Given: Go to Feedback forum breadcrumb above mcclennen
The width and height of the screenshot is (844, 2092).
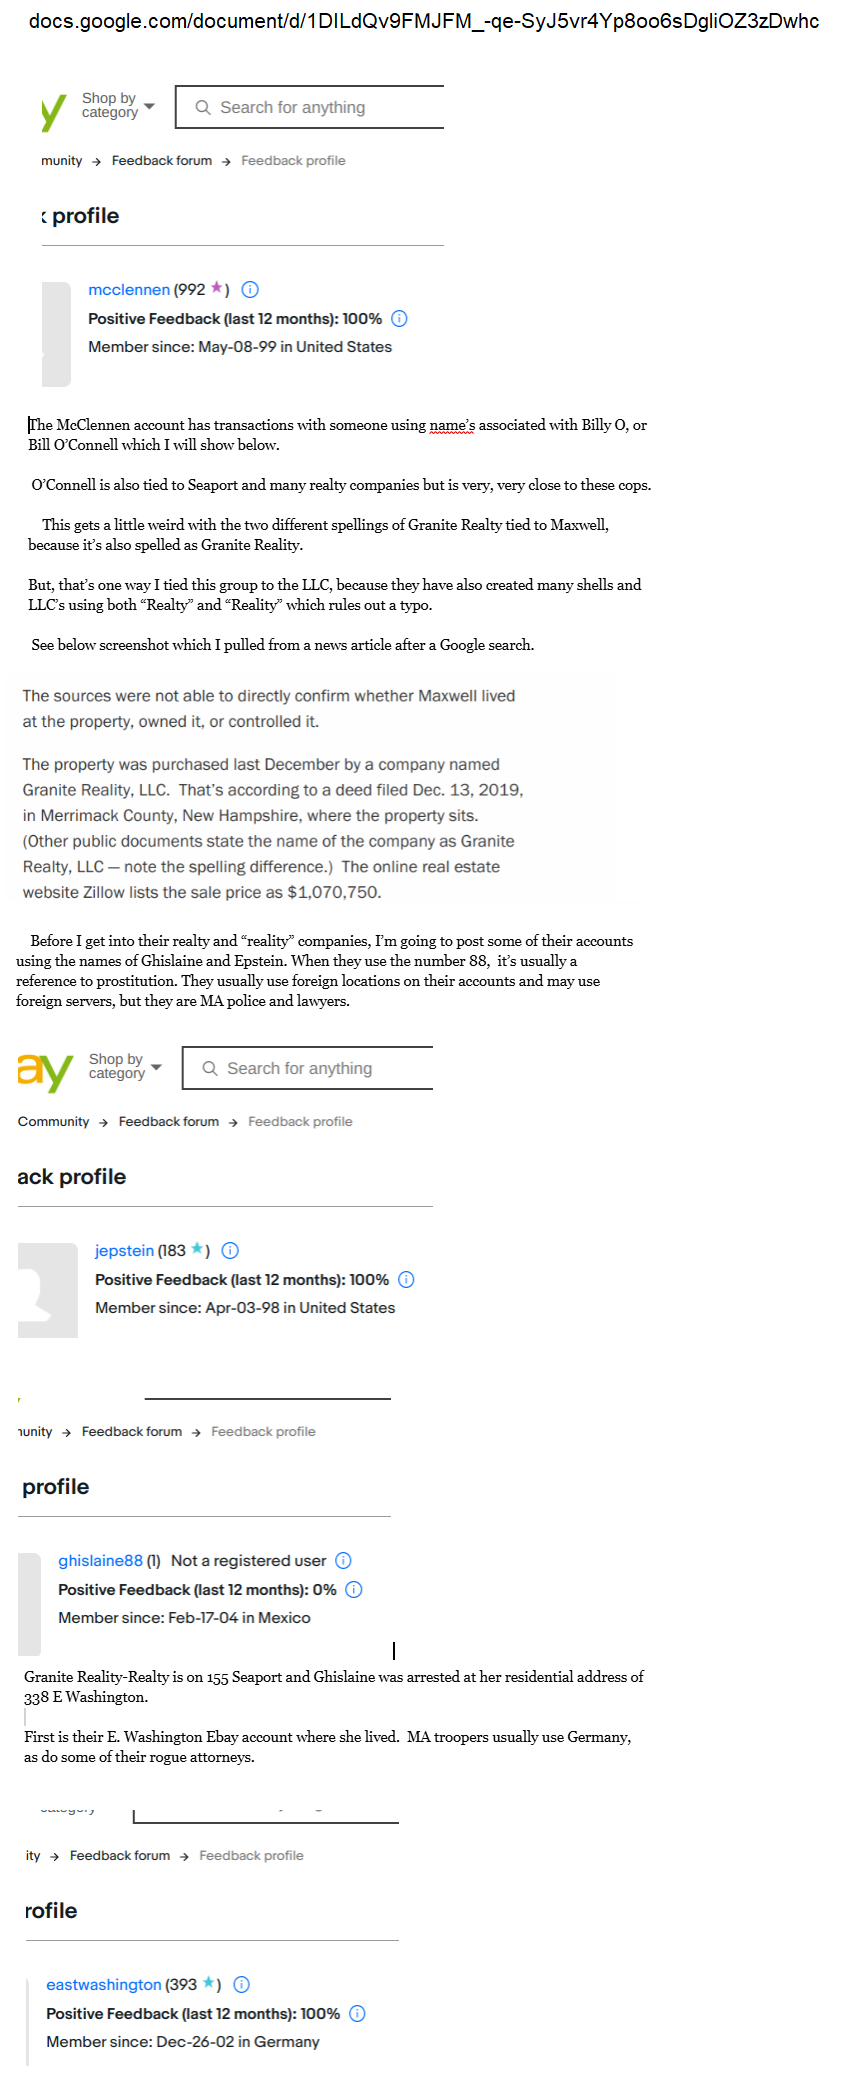Looking at the screenshot, I should (162, 161).
